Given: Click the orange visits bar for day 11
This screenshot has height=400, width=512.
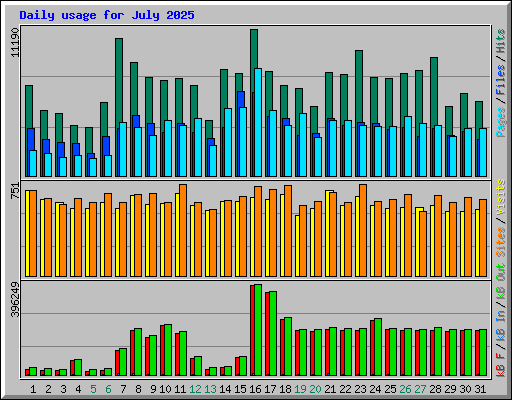Looking at the screenshot, I should point(183,230).
